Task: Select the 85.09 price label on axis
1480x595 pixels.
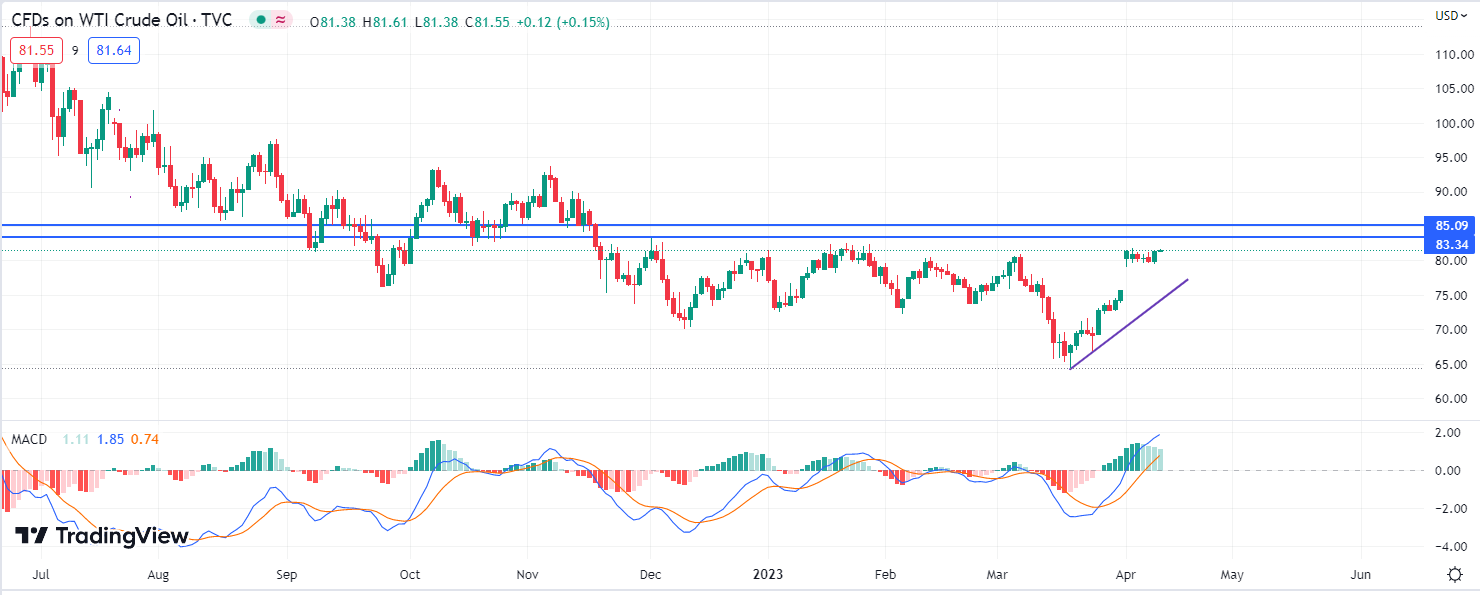Action: tap(1450, 226)
